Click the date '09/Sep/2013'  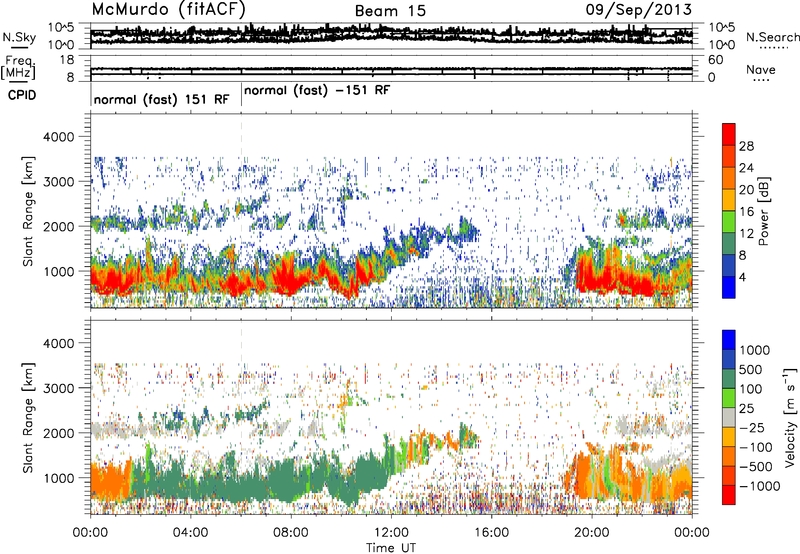(x=638, y=9)
